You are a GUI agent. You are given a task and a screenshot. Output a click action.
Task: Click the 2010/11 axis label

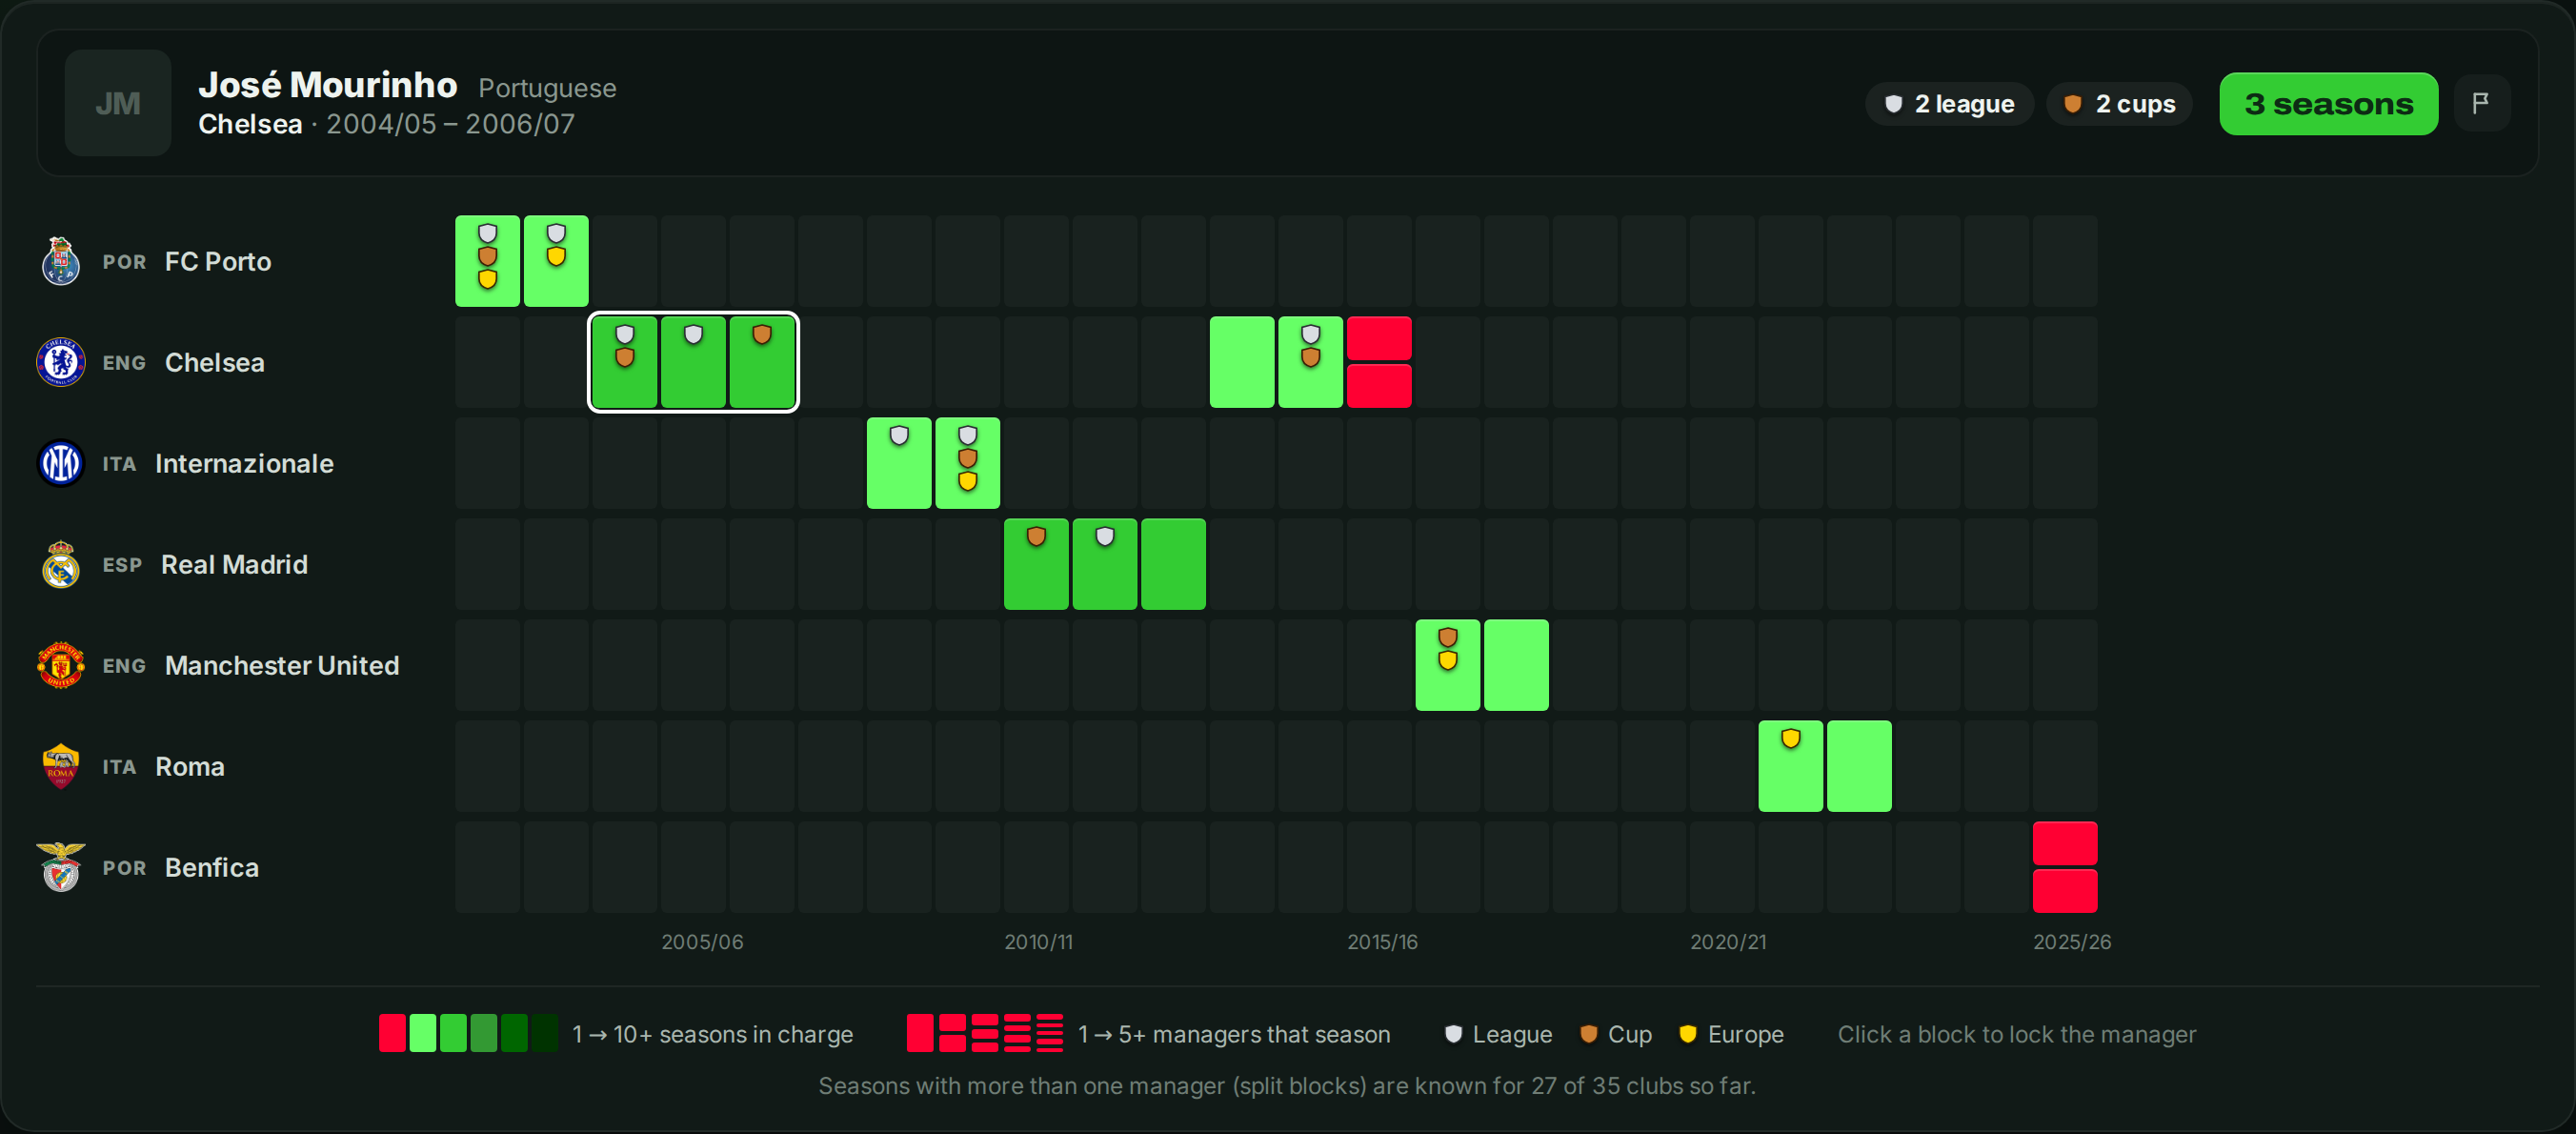(1039, 942)
